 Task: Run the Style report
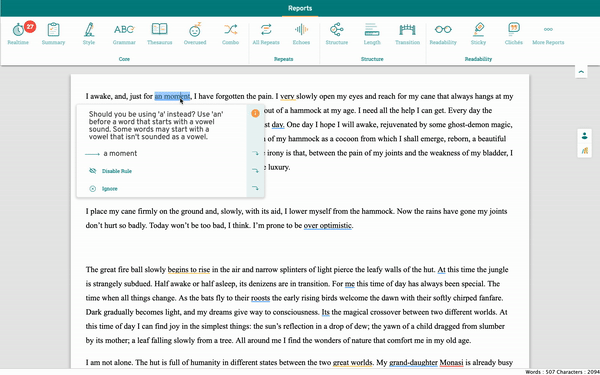tap(89, 34)
